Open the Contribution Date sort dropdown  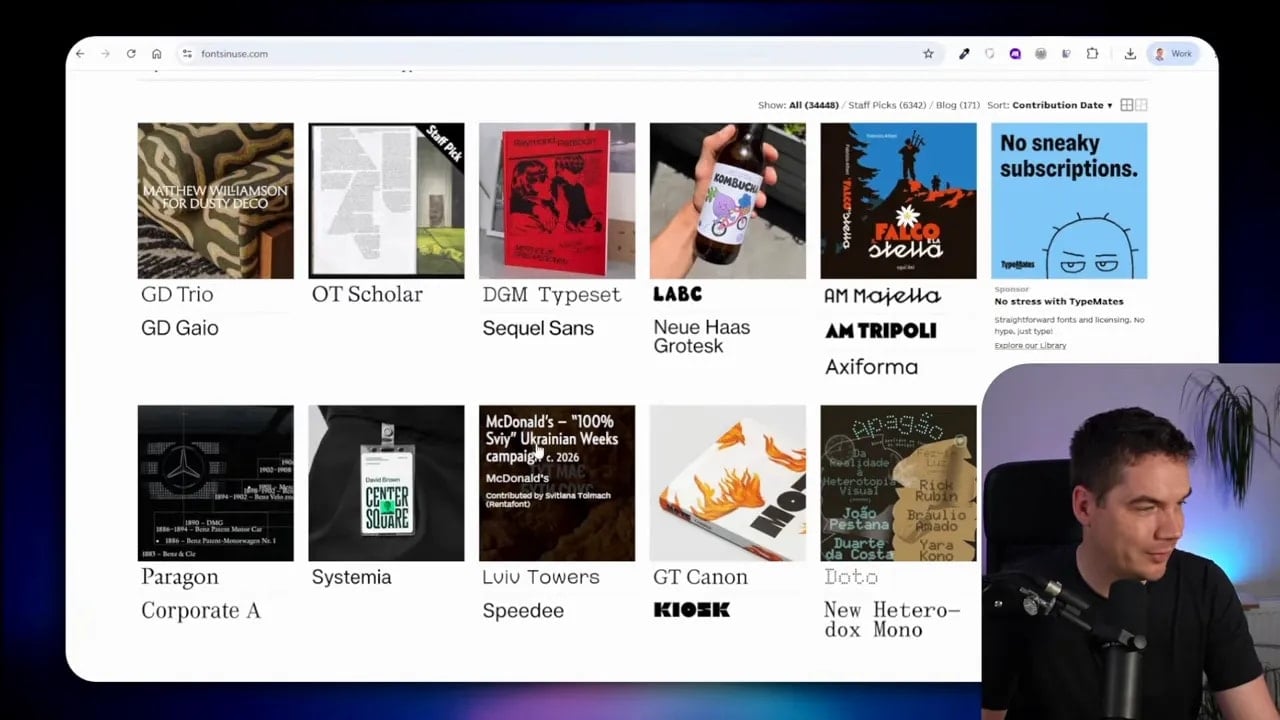point(1062,105)
